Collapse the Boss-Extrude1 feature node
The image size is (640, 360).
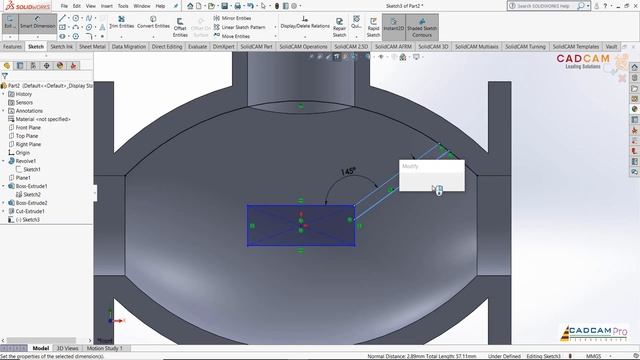click(x=3, y=186)
